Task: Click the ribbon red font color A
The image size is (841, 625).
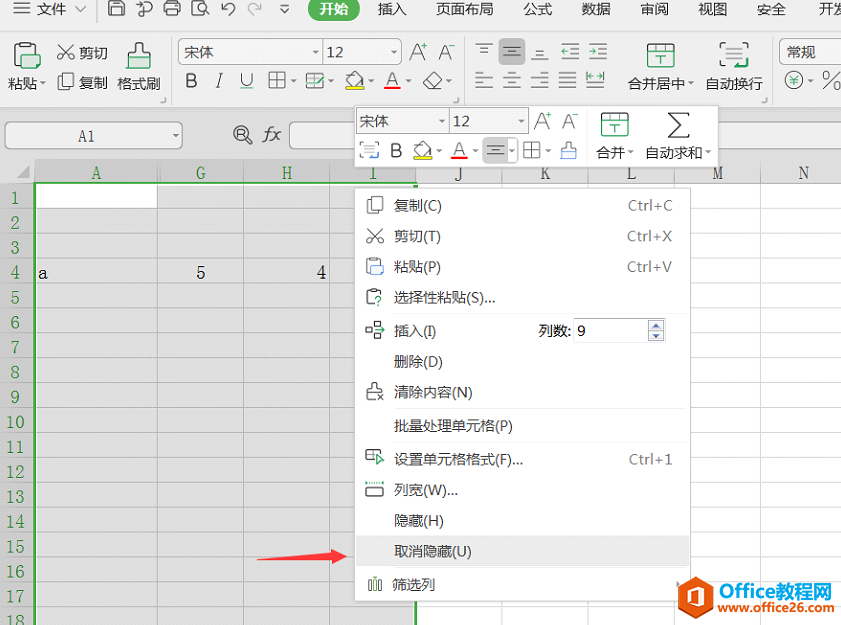Action: pos(393,80)
